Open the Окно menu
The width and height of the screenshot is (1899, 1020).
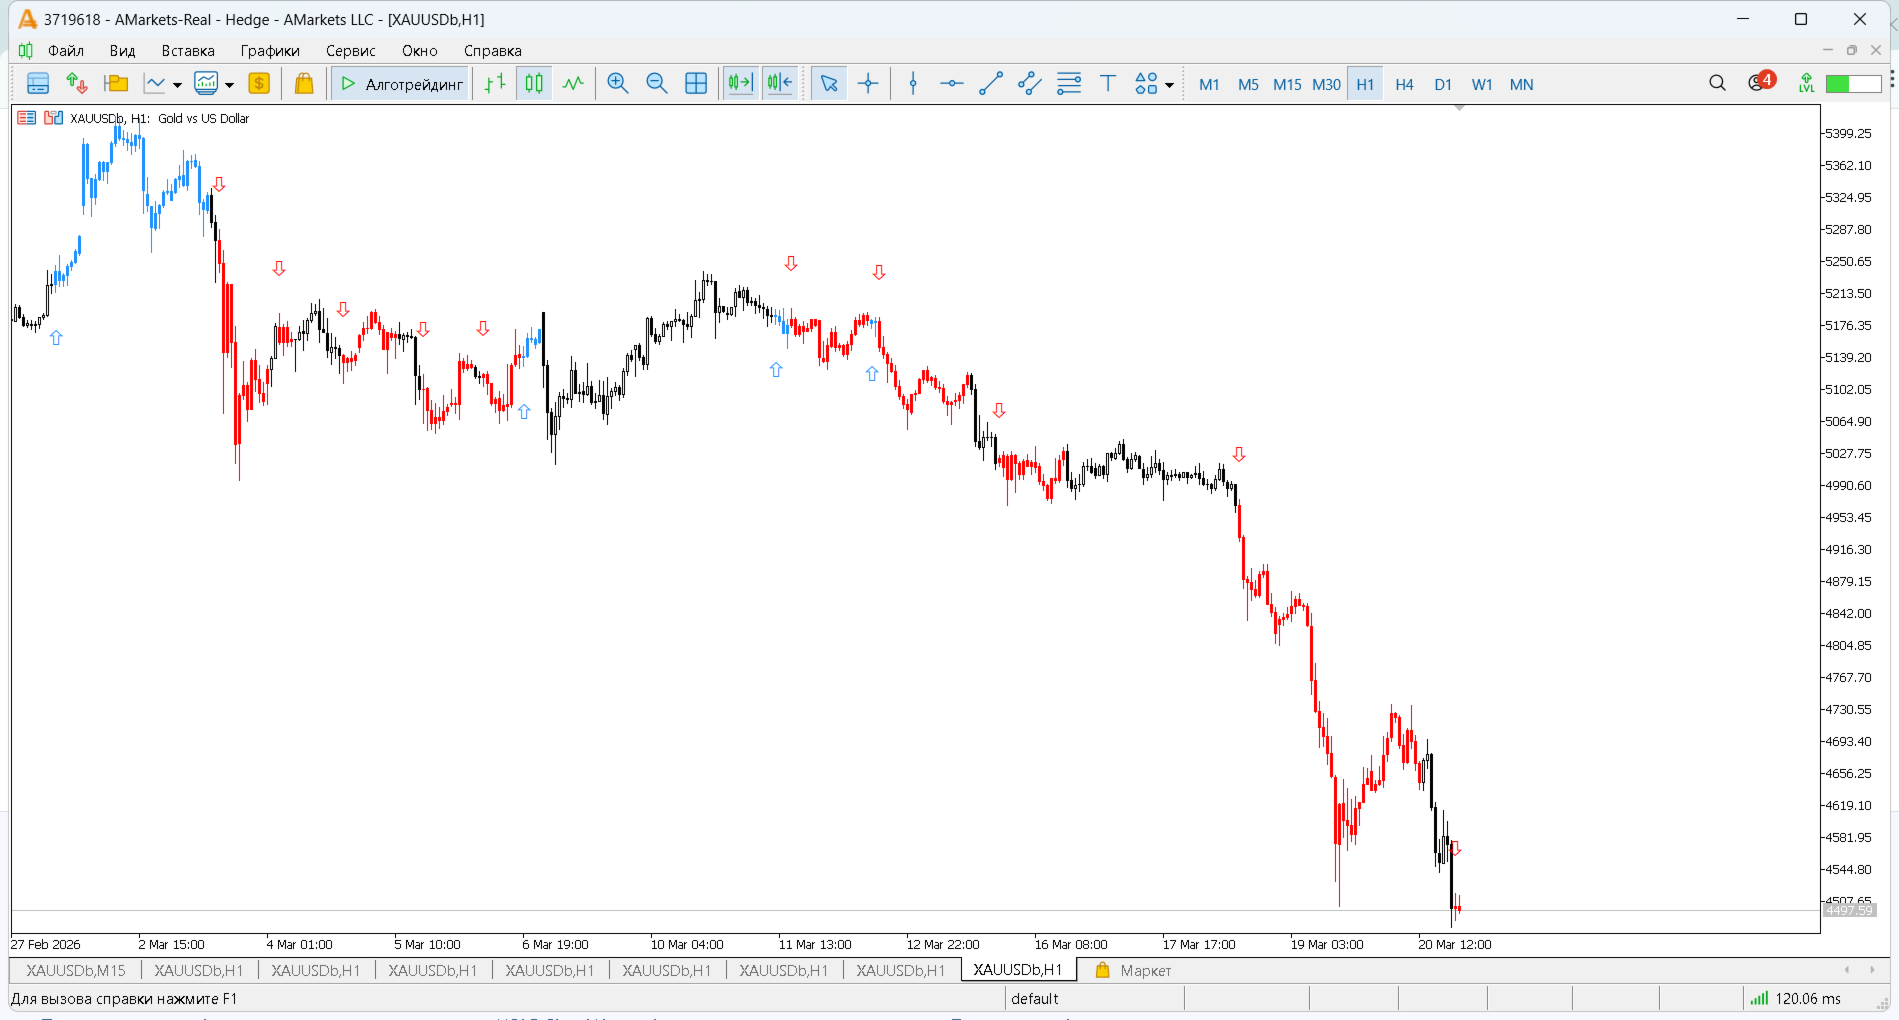420,51
